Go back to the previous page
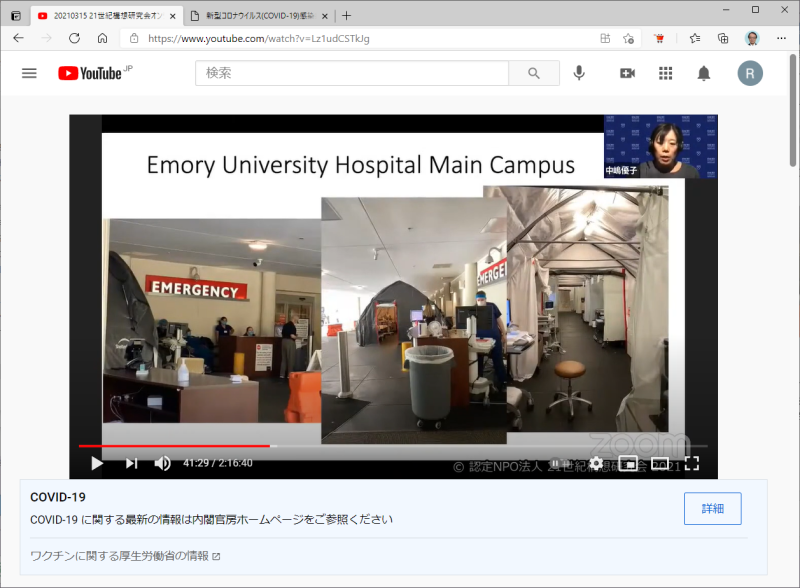This screenshot has height=588, width=800. click(x=18, y=38)
